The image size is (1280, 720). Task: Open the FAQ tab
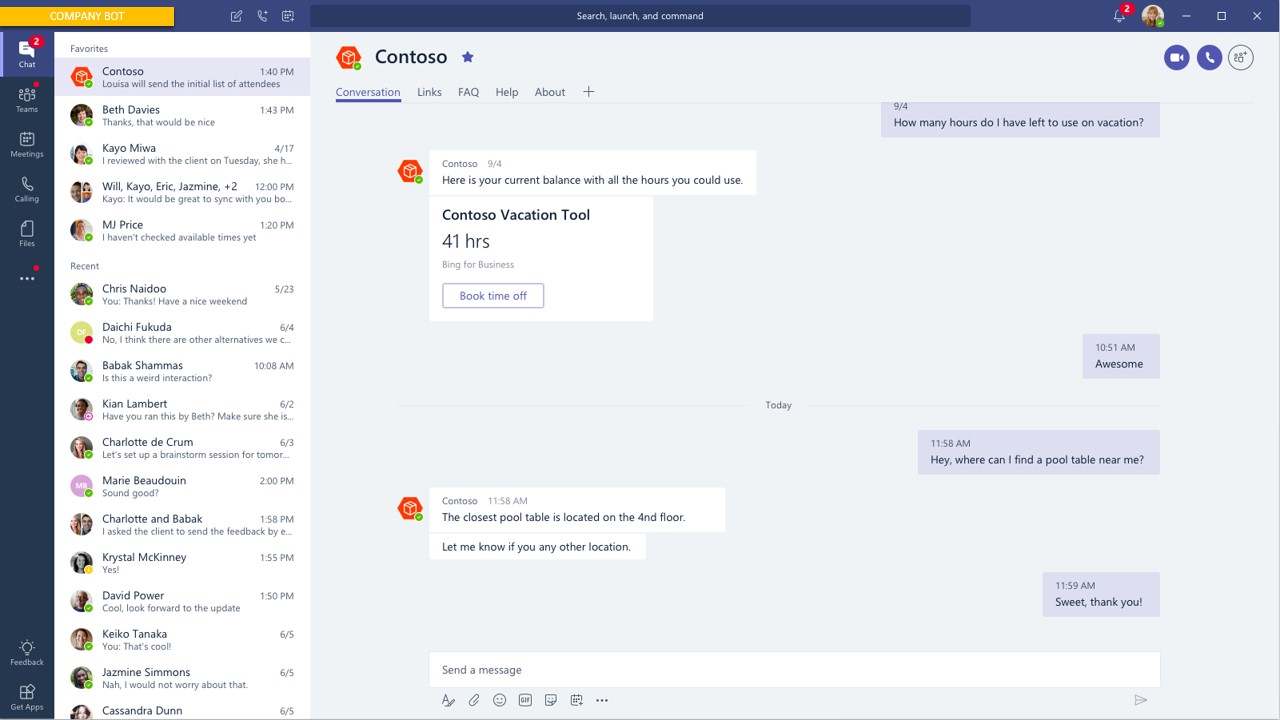[468, 92]
